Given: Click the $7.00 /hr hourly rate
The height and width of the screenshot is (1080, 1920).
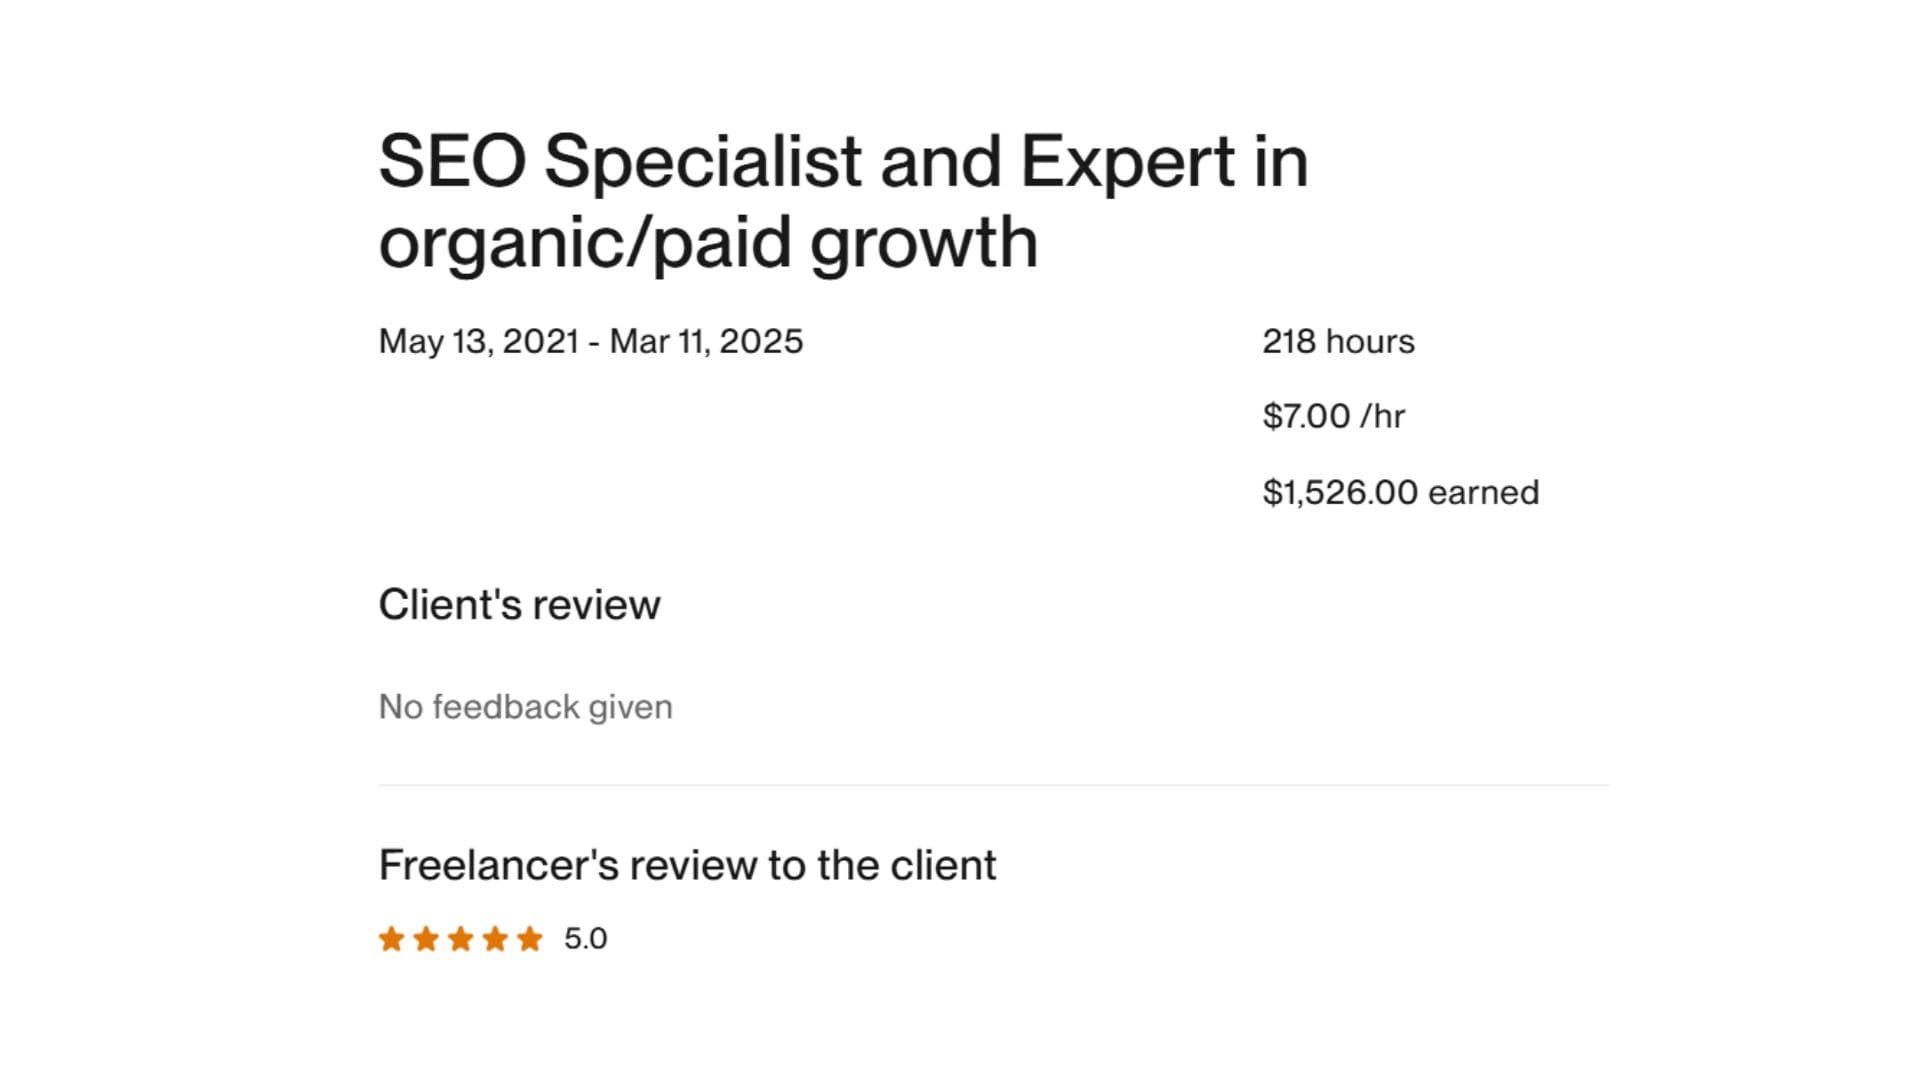Looking at the screenshot, I should pyautogui.click(x=1333, y=416).
